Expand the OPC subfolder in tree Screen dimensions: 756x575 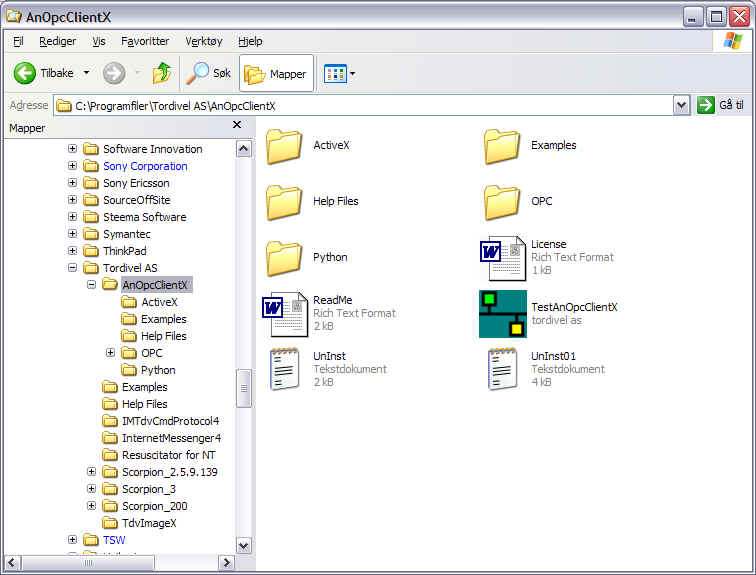(x=110, y=352)
